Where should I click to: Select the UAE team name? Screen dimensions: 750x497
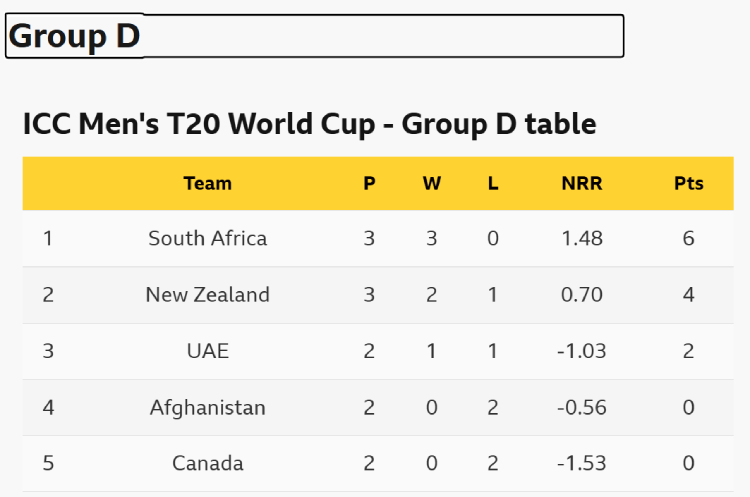208,351
